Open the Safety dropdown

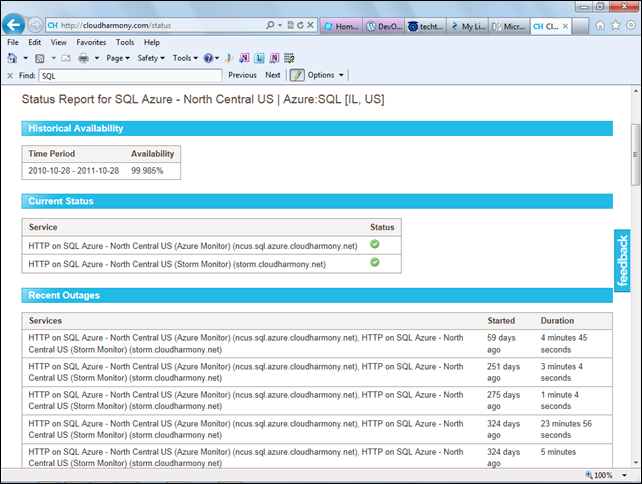(x=151, y=58)
